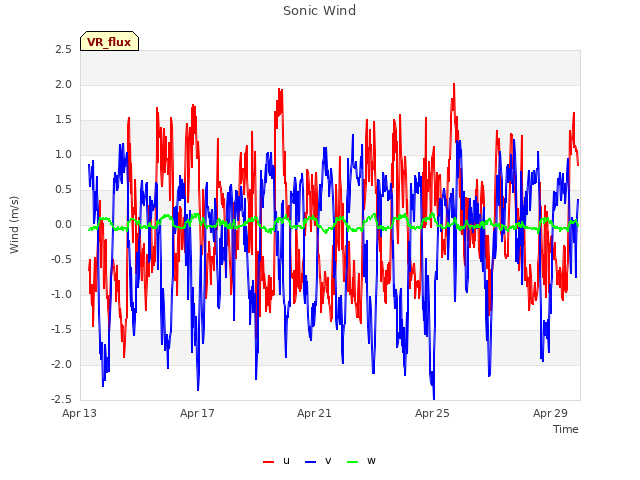Image resolution: width=640 pixels, height=480 pixels.
Task: Click the Apr 25 x-axis label
Action: coord(432,413)
